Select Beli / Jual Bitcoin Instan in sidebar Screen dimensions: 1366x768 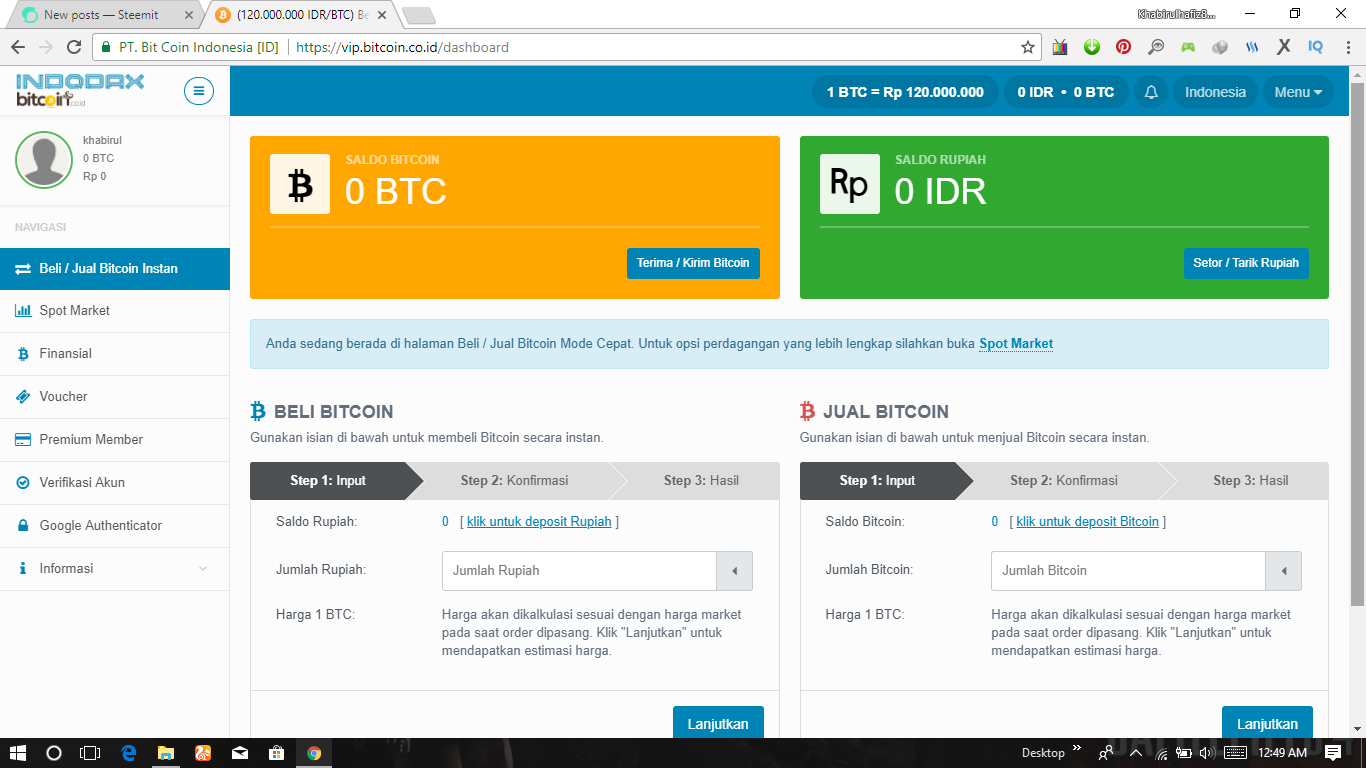(x=115, y=268)
